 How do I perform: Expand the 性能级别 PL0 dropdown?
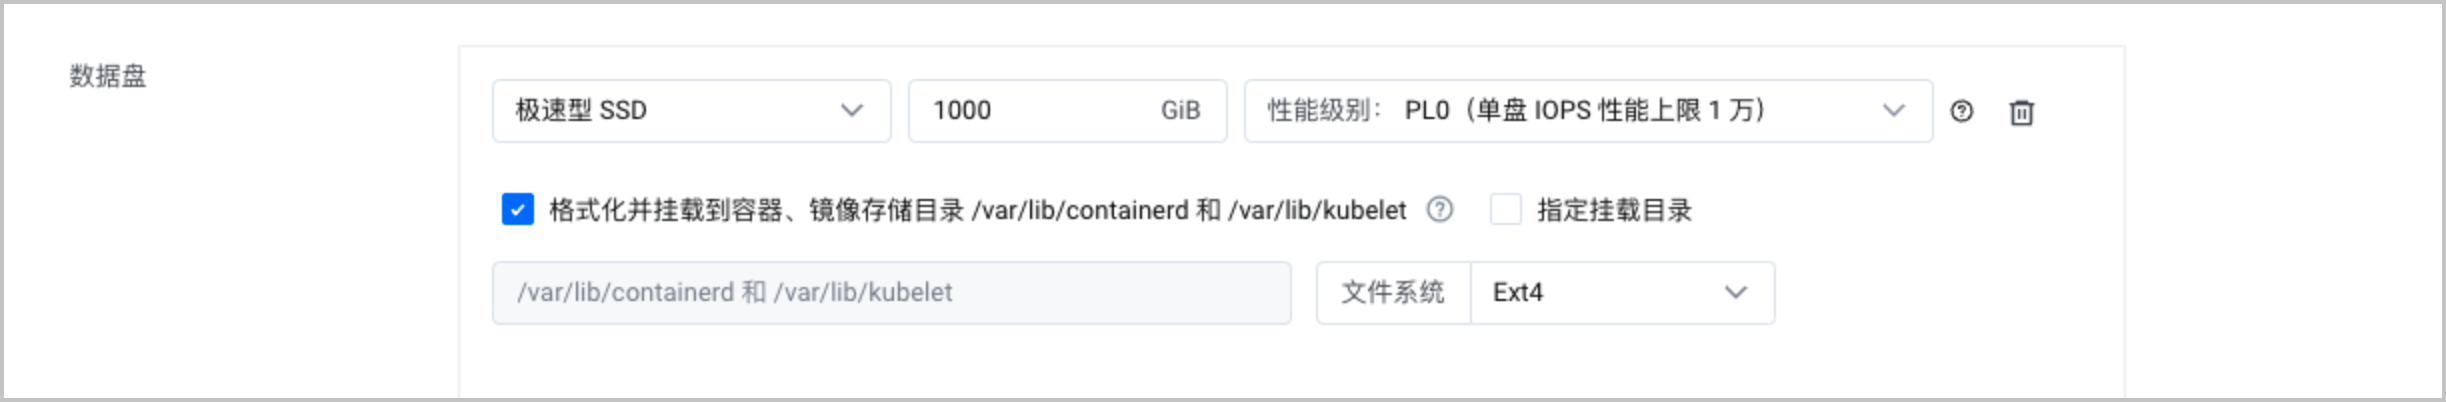[x=1588, y=111]
